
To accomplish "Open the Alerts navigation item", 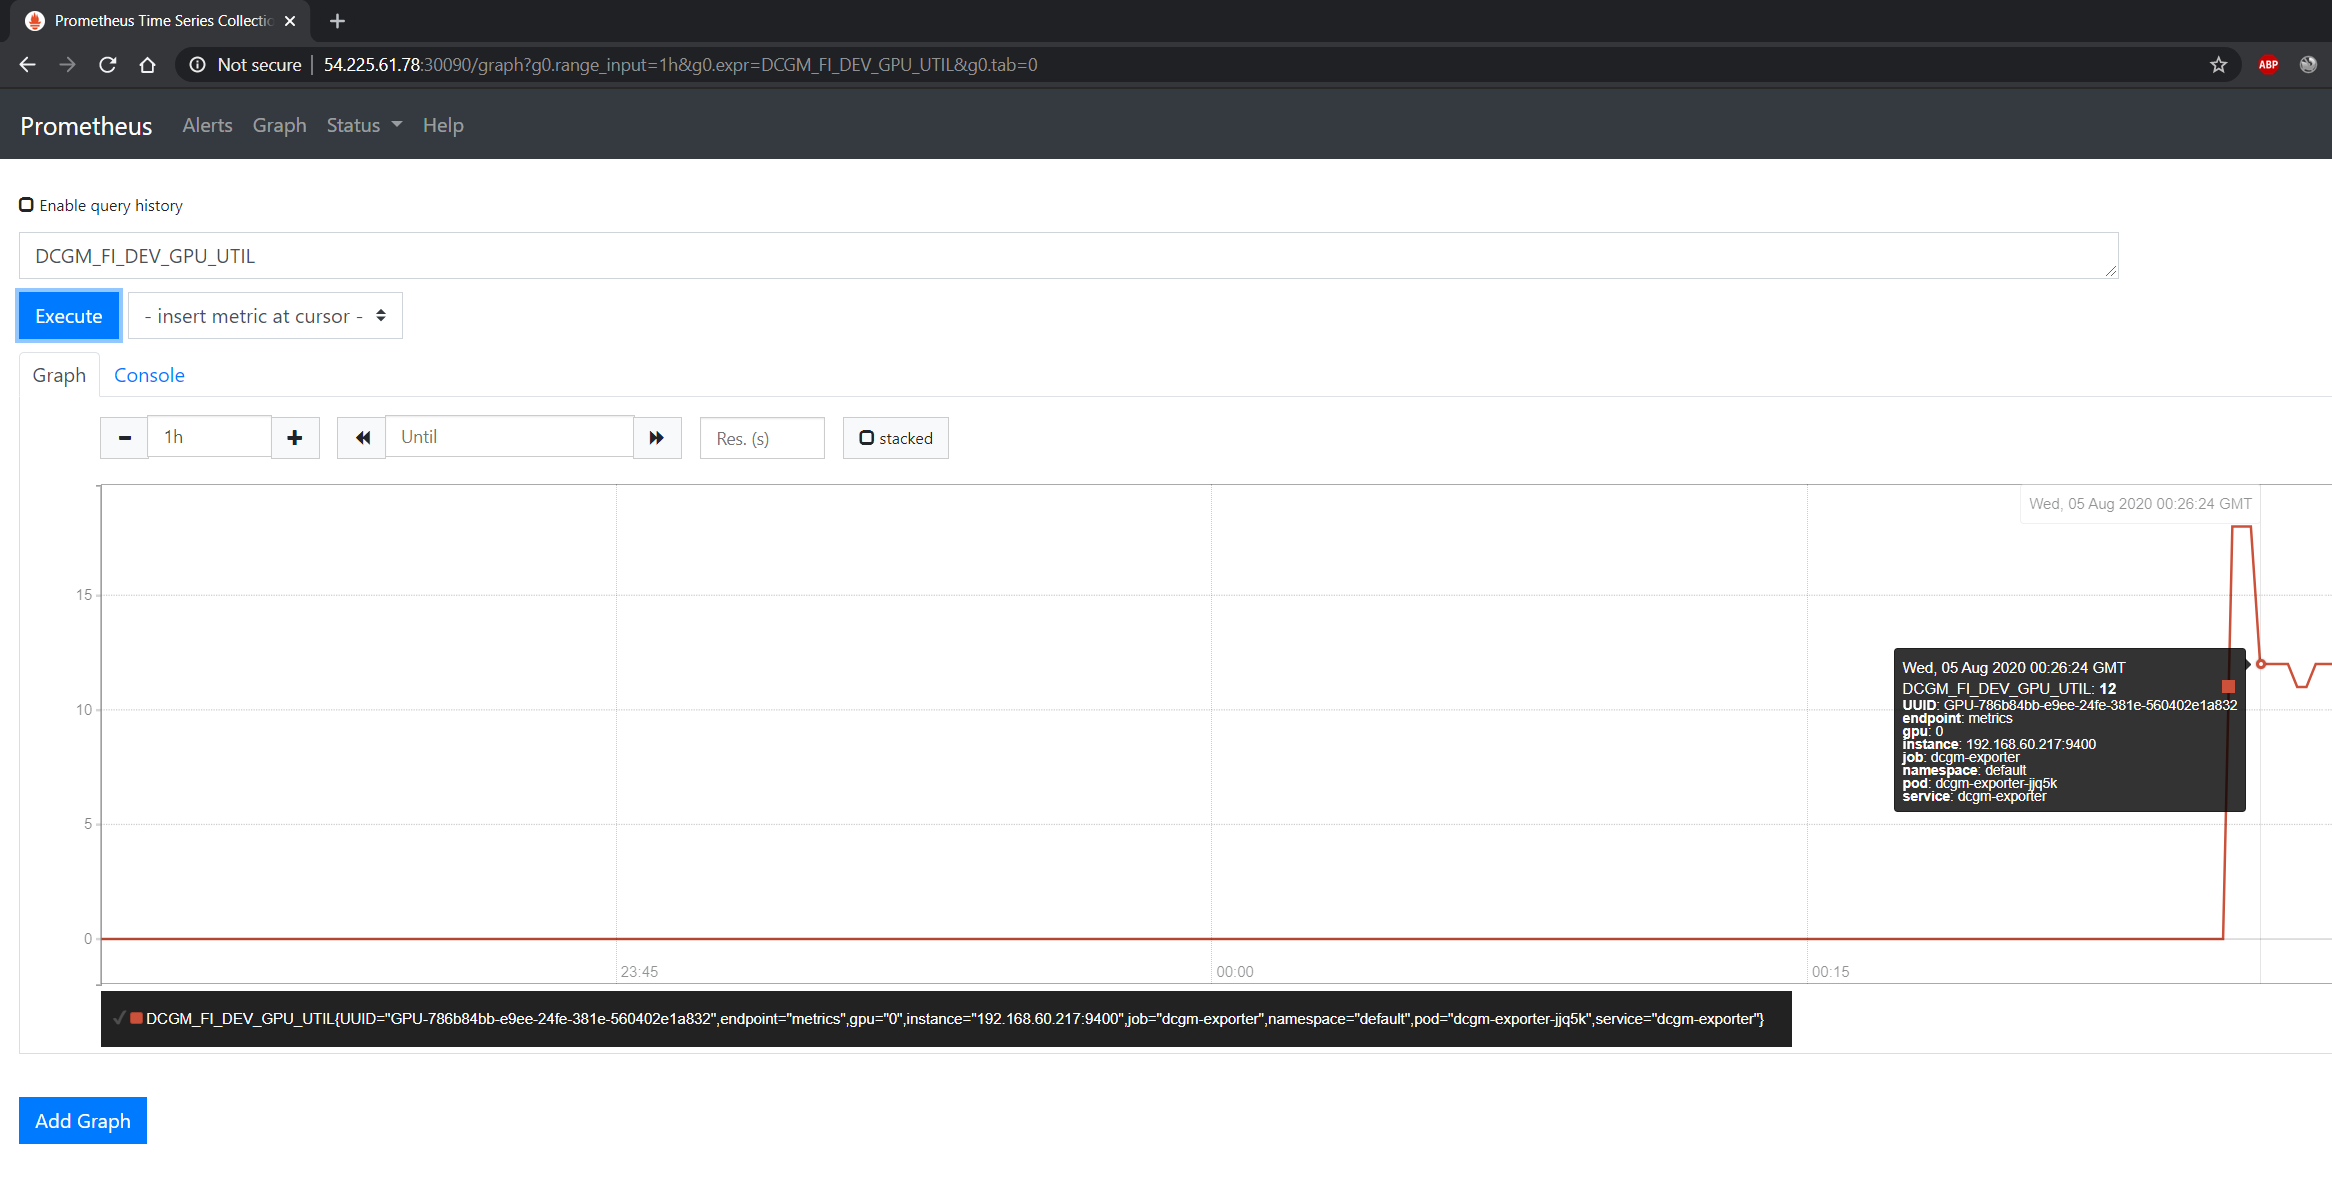I will [207, 126].
